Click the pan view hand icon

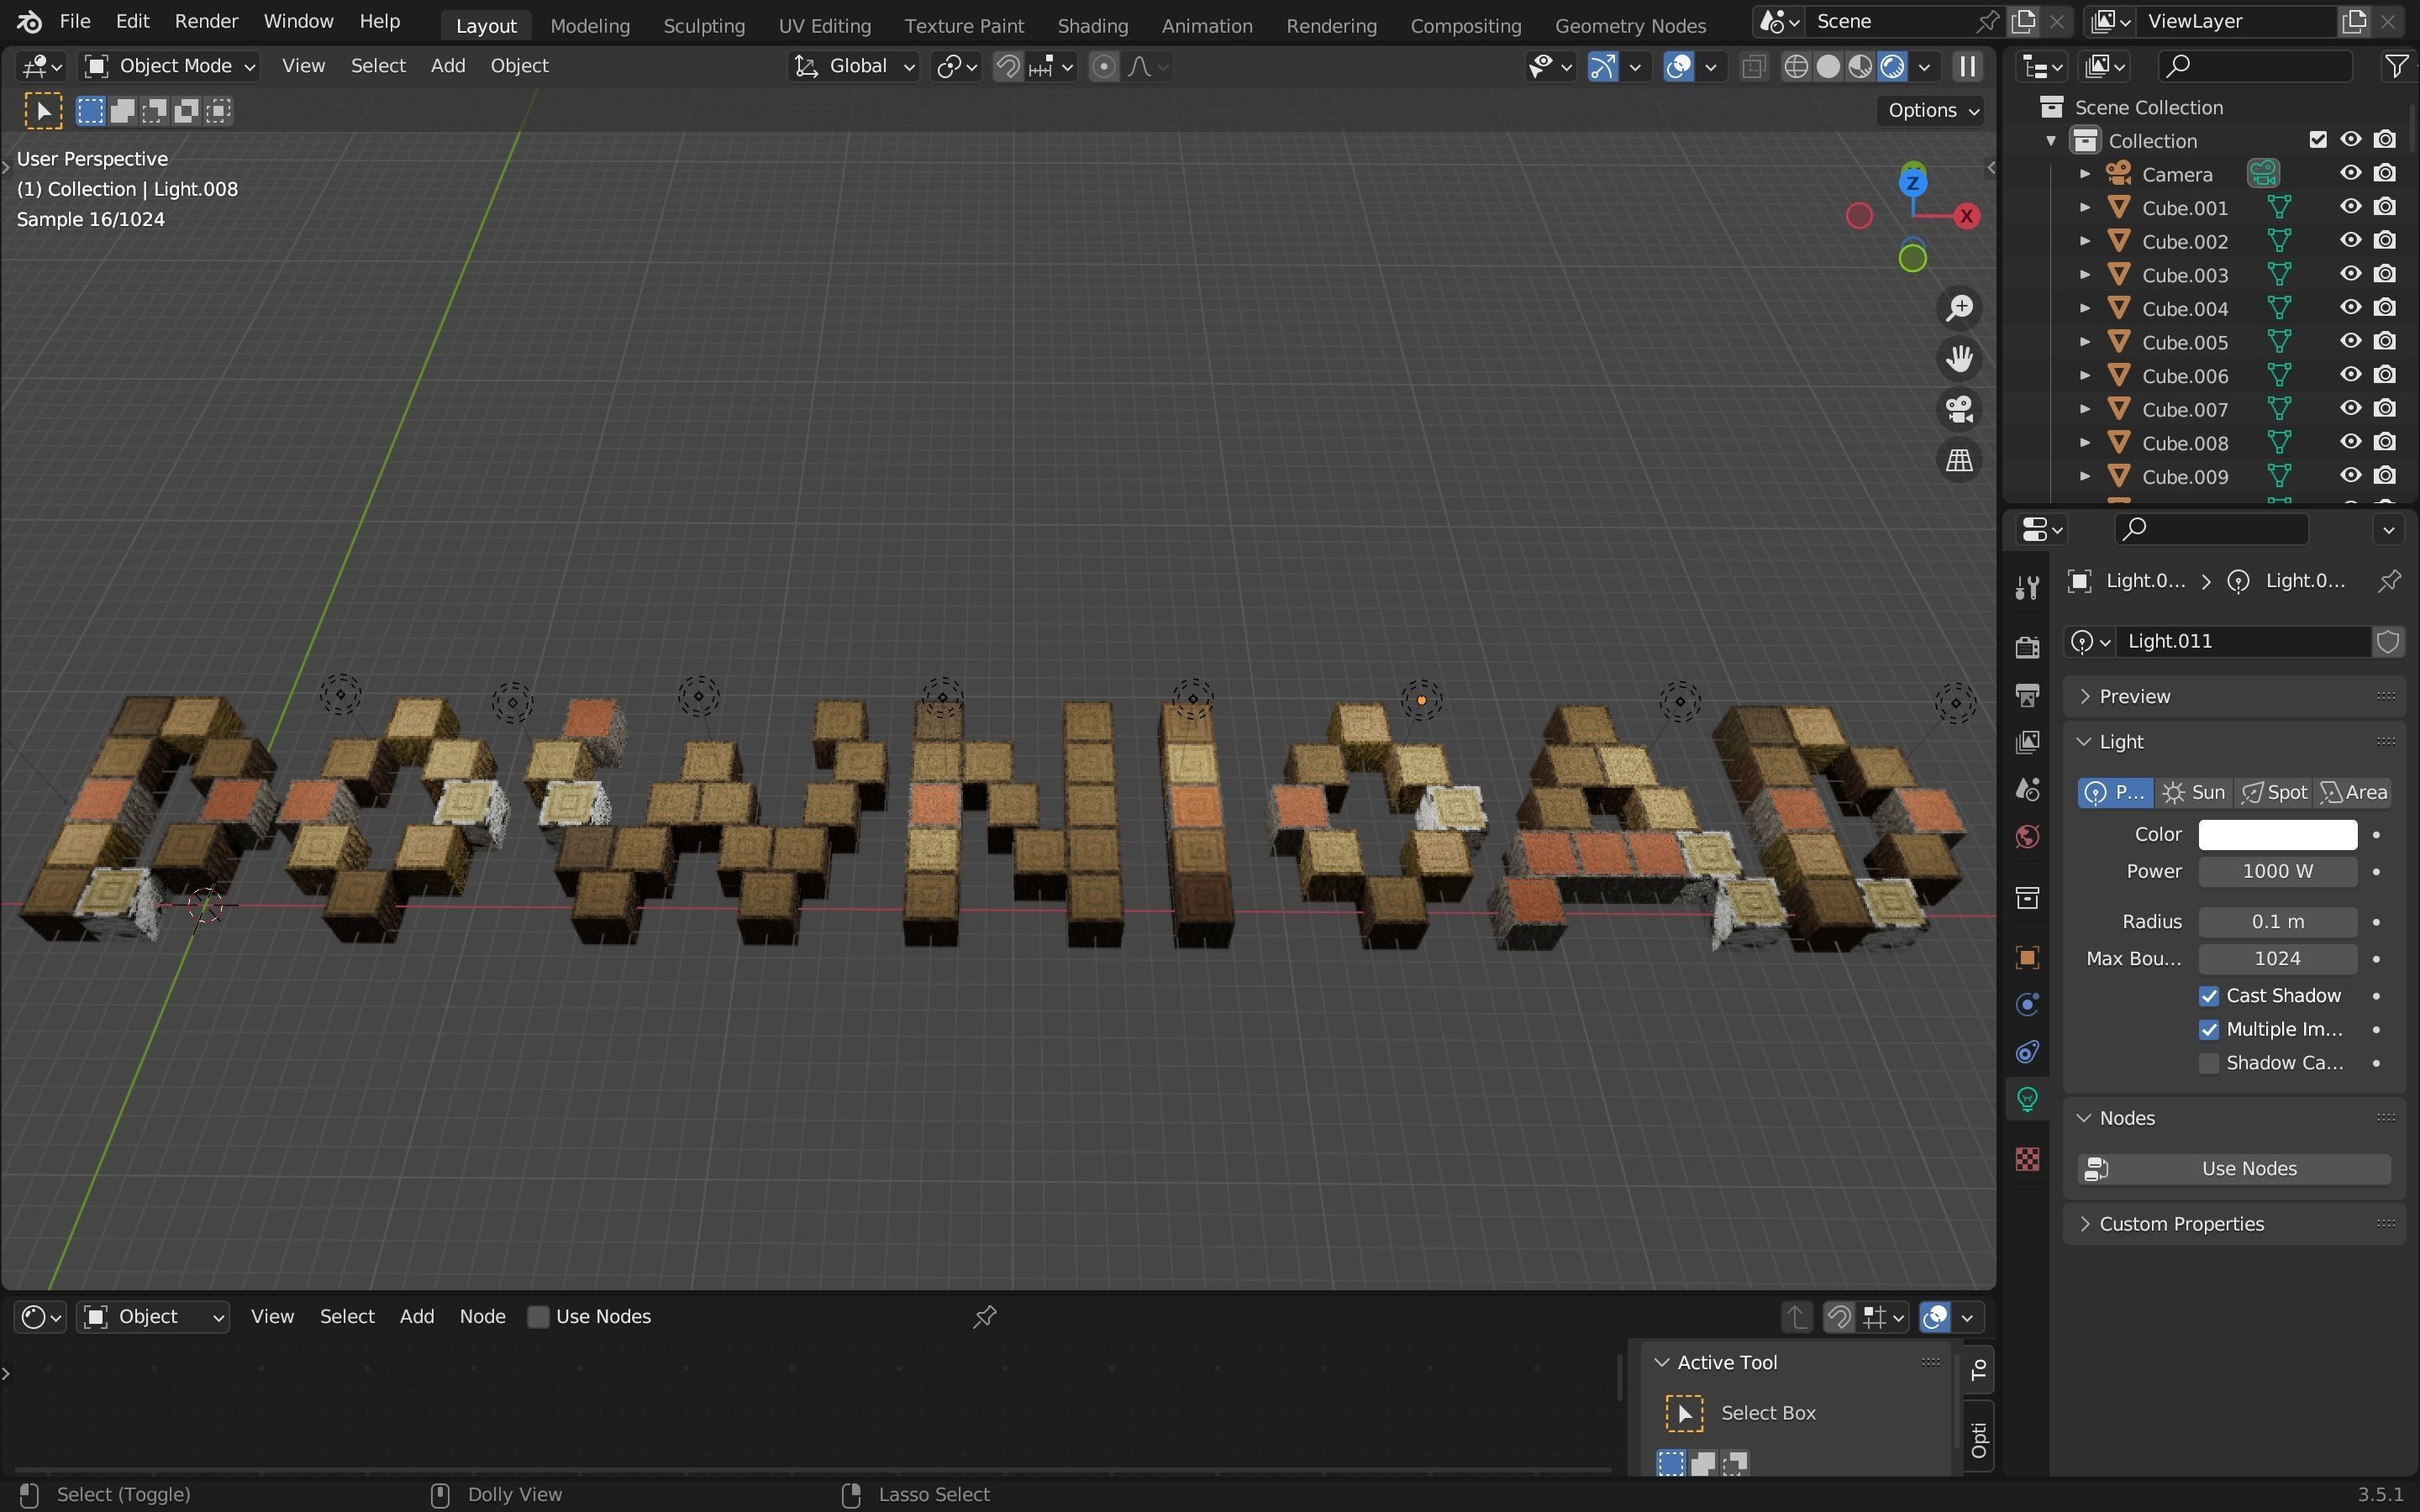point(1959,358)
